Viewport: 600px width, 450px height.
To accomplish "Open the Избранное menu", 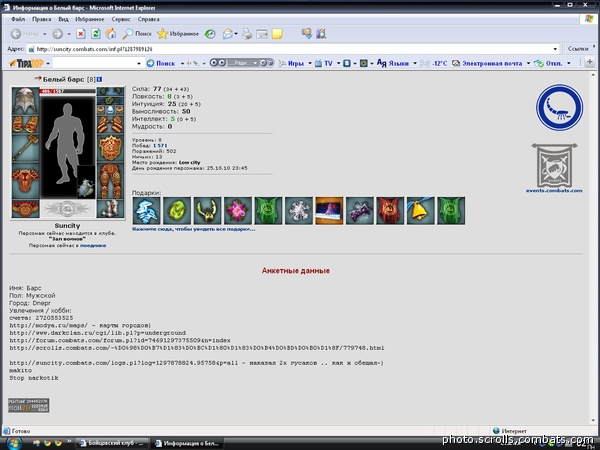I will pos(90,19).
